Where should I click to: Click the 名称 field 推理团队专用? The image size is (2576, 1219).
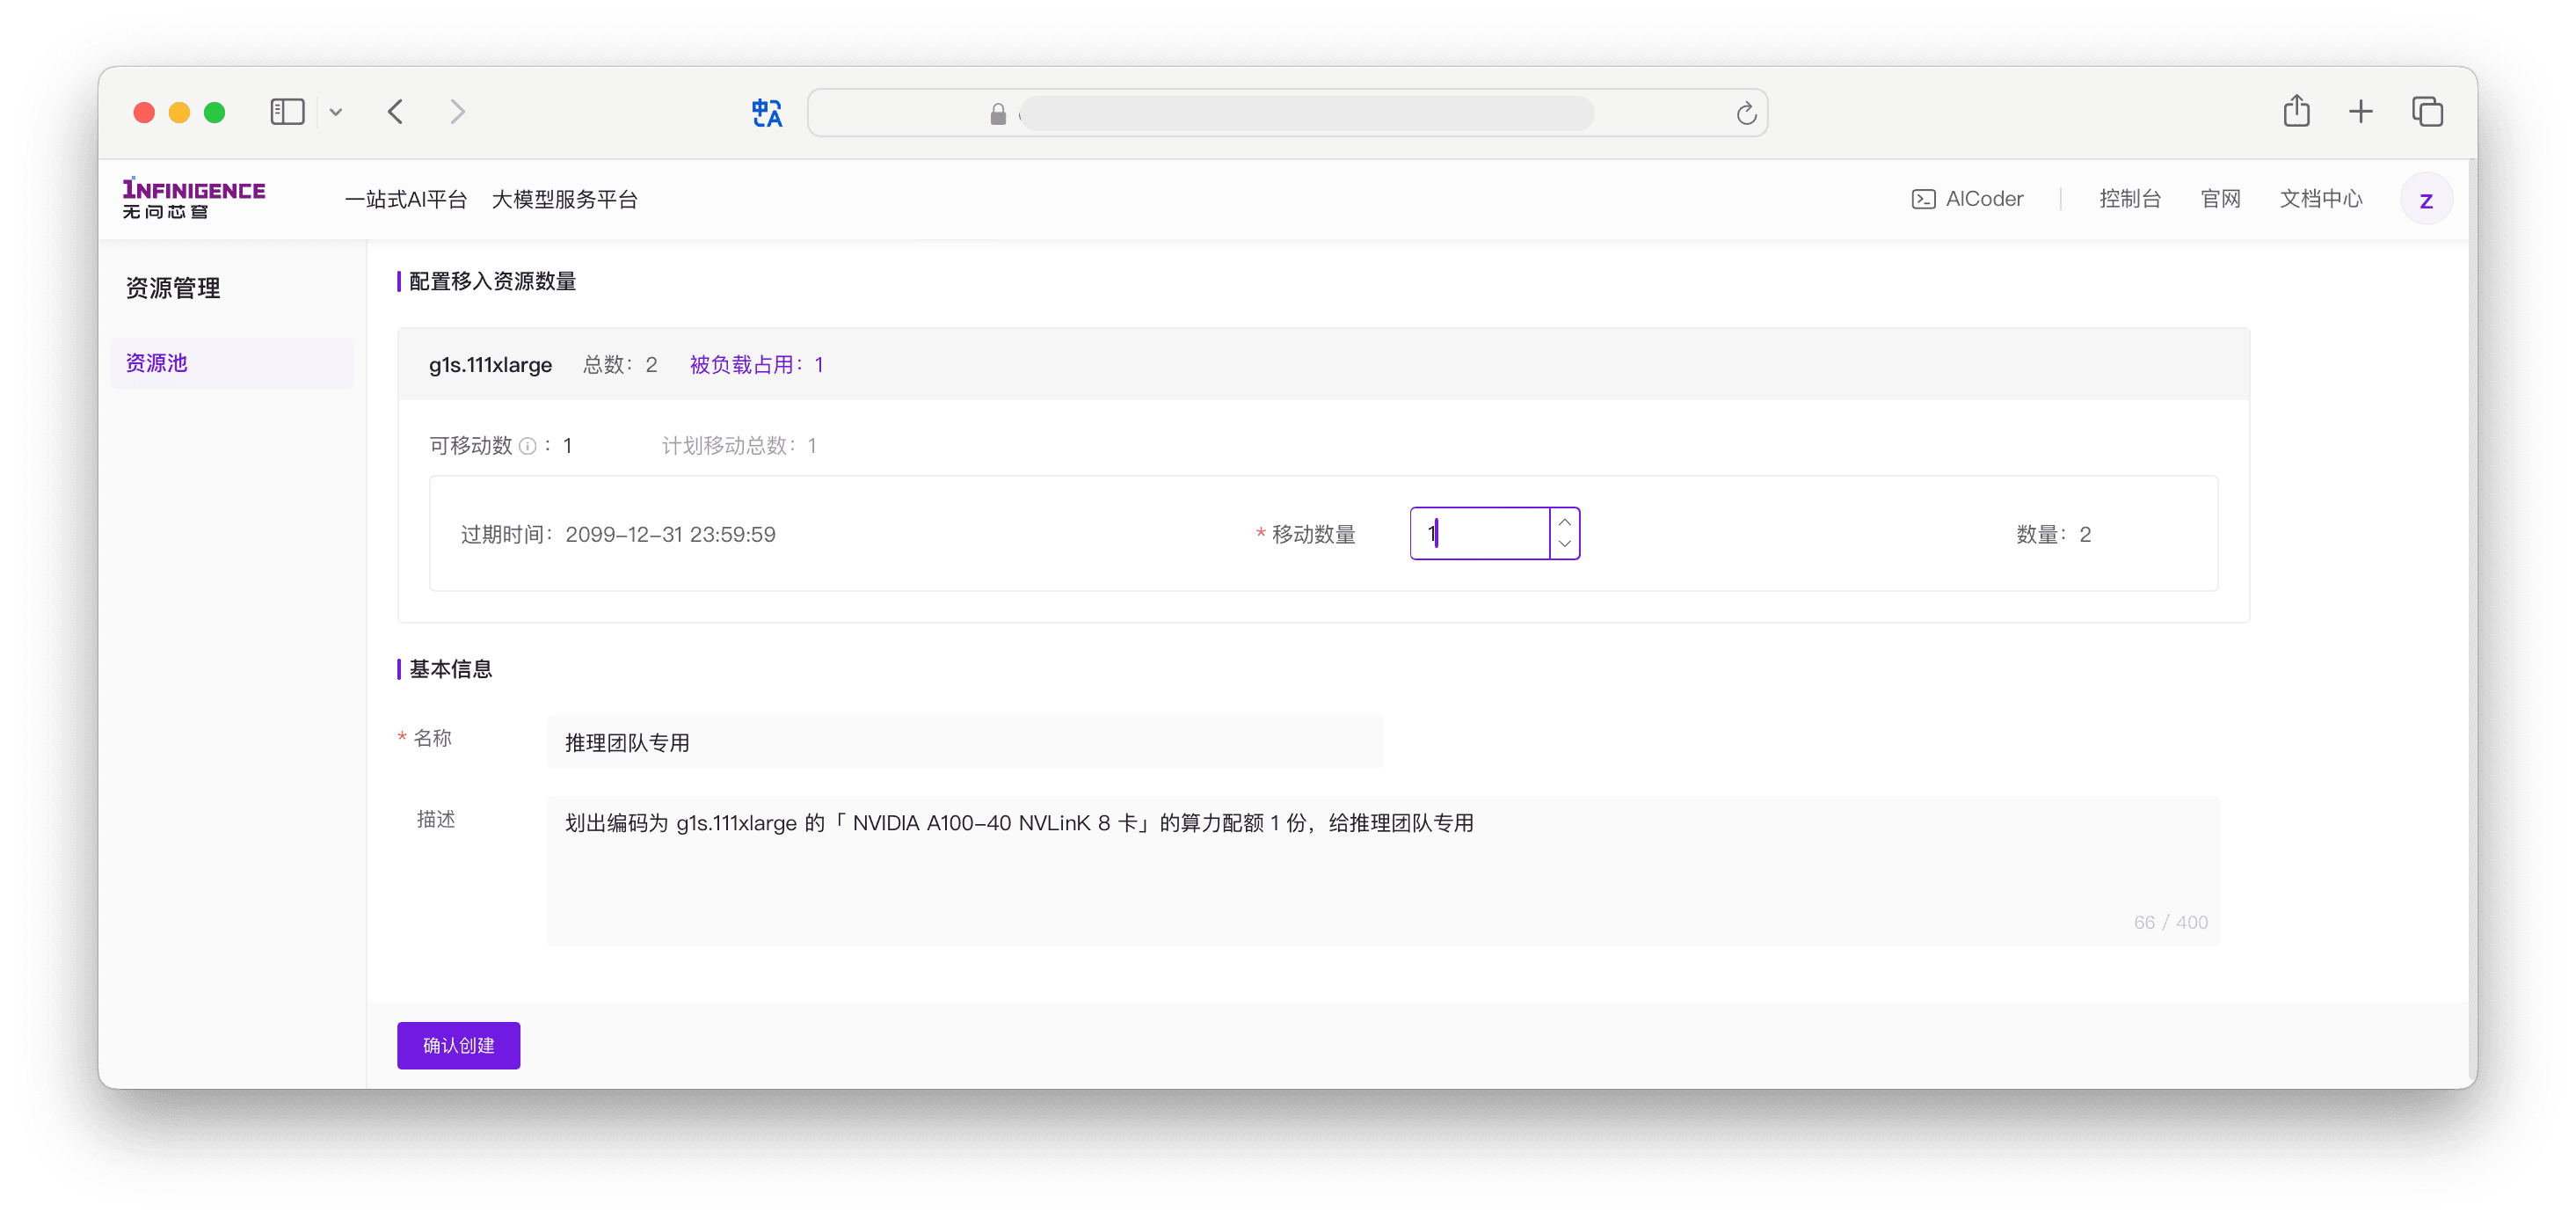(965, 742)
